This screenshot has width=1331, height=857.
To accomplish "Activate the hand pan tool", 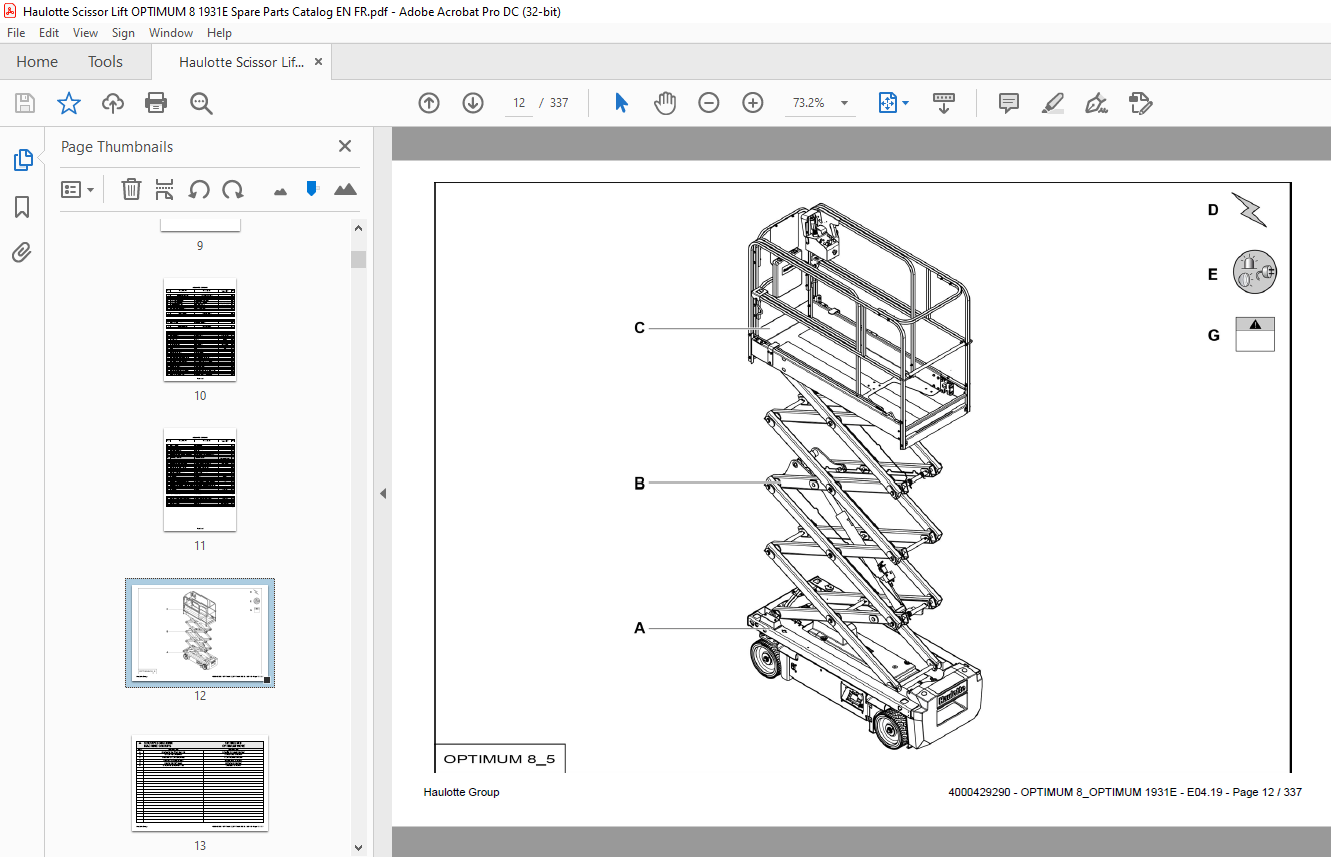I will click(x=665, y=103).
